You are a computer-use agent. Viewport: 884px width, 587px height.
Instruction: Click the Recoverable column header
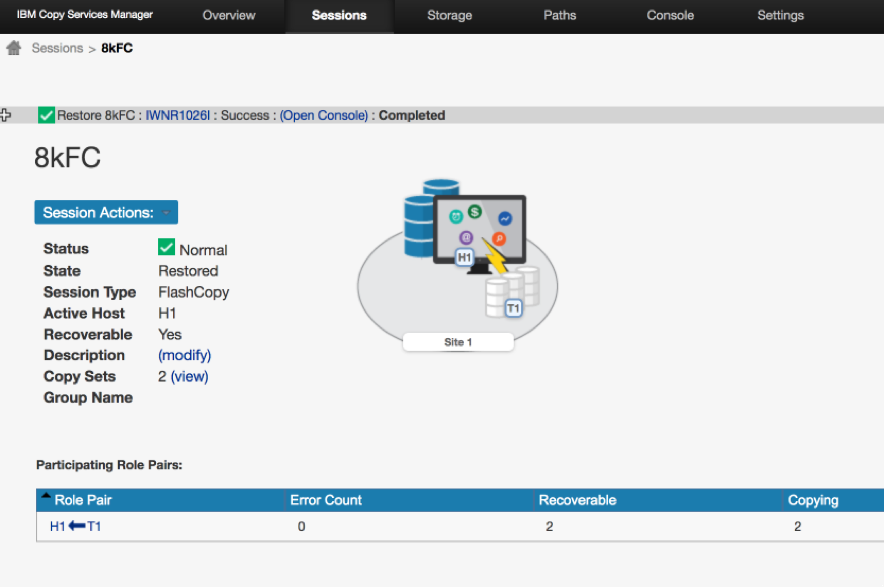(577, 500)
